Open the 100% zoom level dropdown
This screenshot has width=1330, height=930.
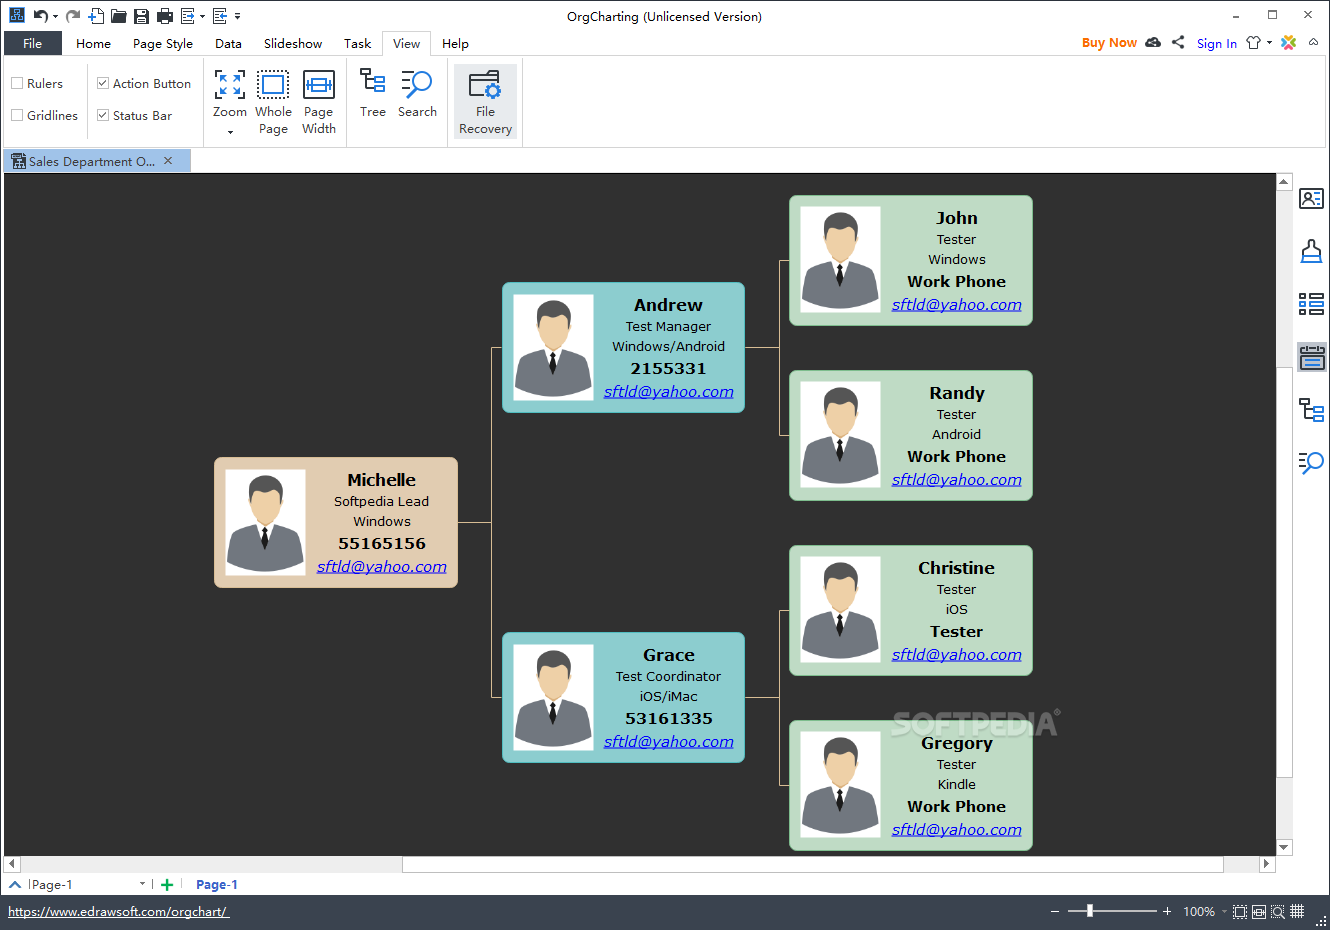(1224, 911)
